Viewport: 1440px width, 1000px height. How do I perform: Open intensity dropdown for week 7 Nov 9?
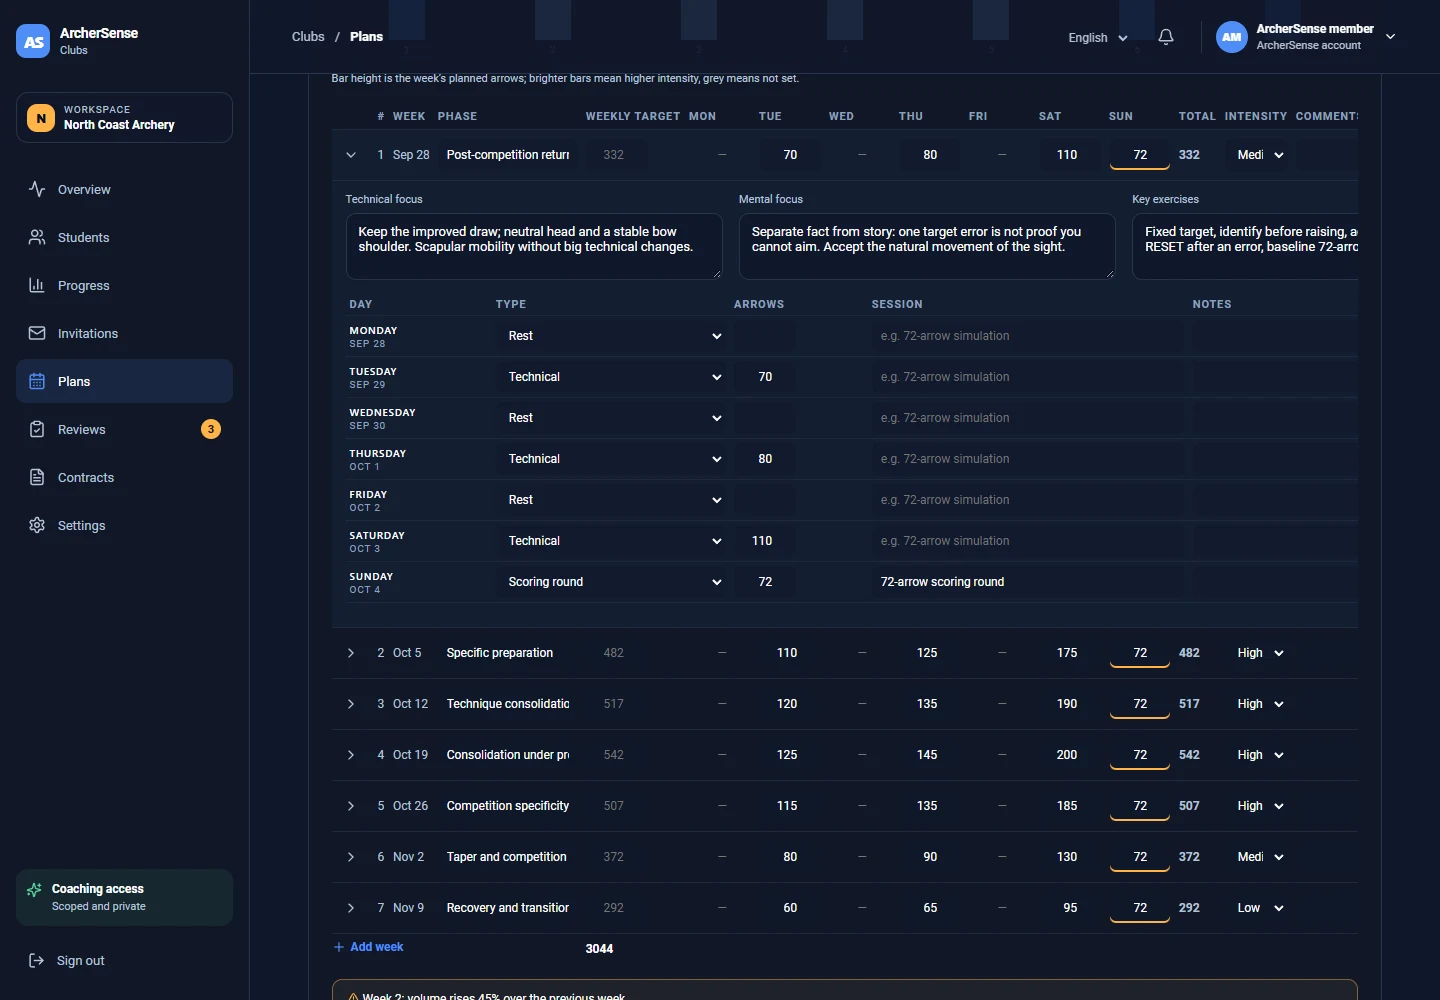click(x=1260, y=908)
